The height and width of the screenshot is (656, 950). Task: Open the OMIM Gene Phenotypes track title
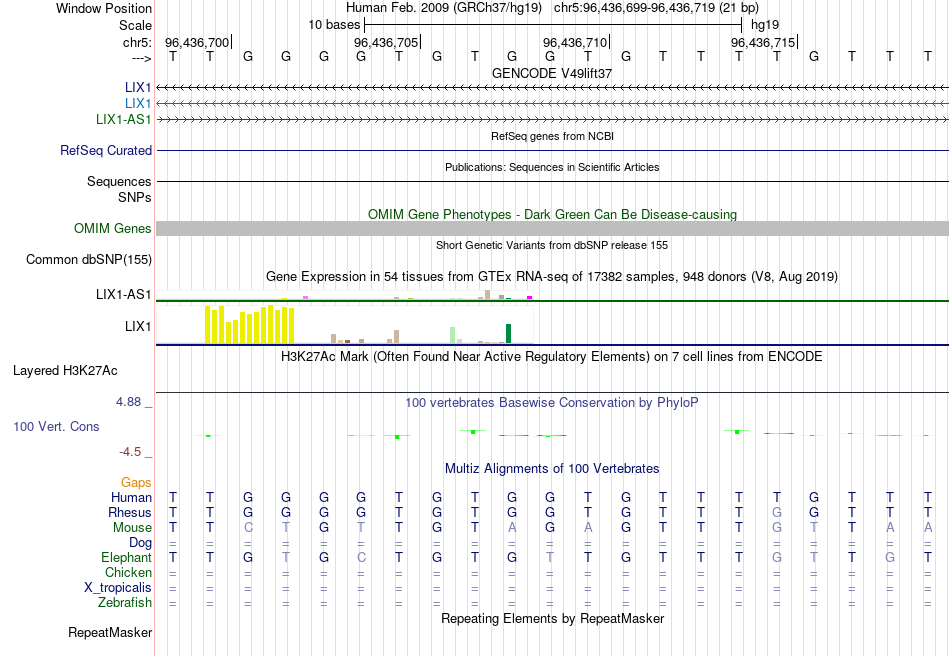coord(552,214)
